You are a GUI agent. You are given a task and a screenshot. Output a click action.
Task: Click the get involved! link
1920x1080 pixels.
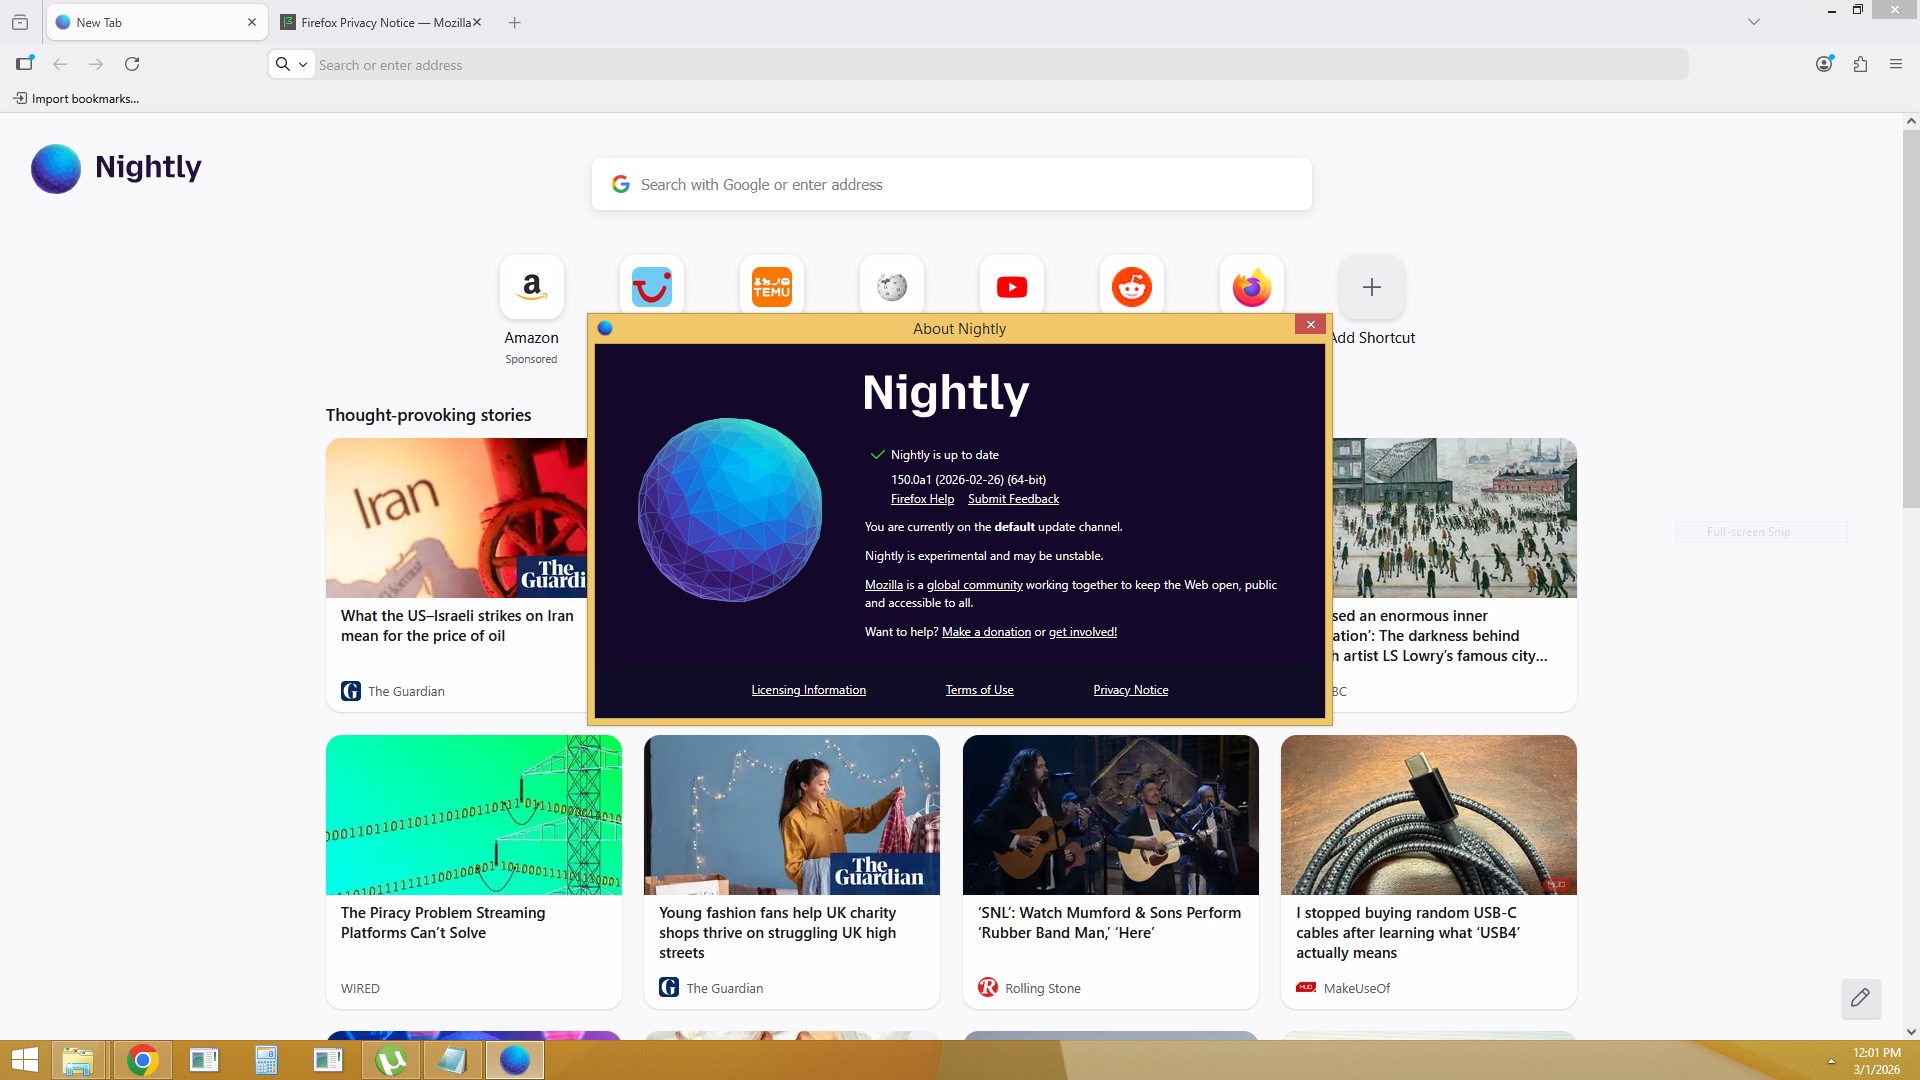point(1082,632)
